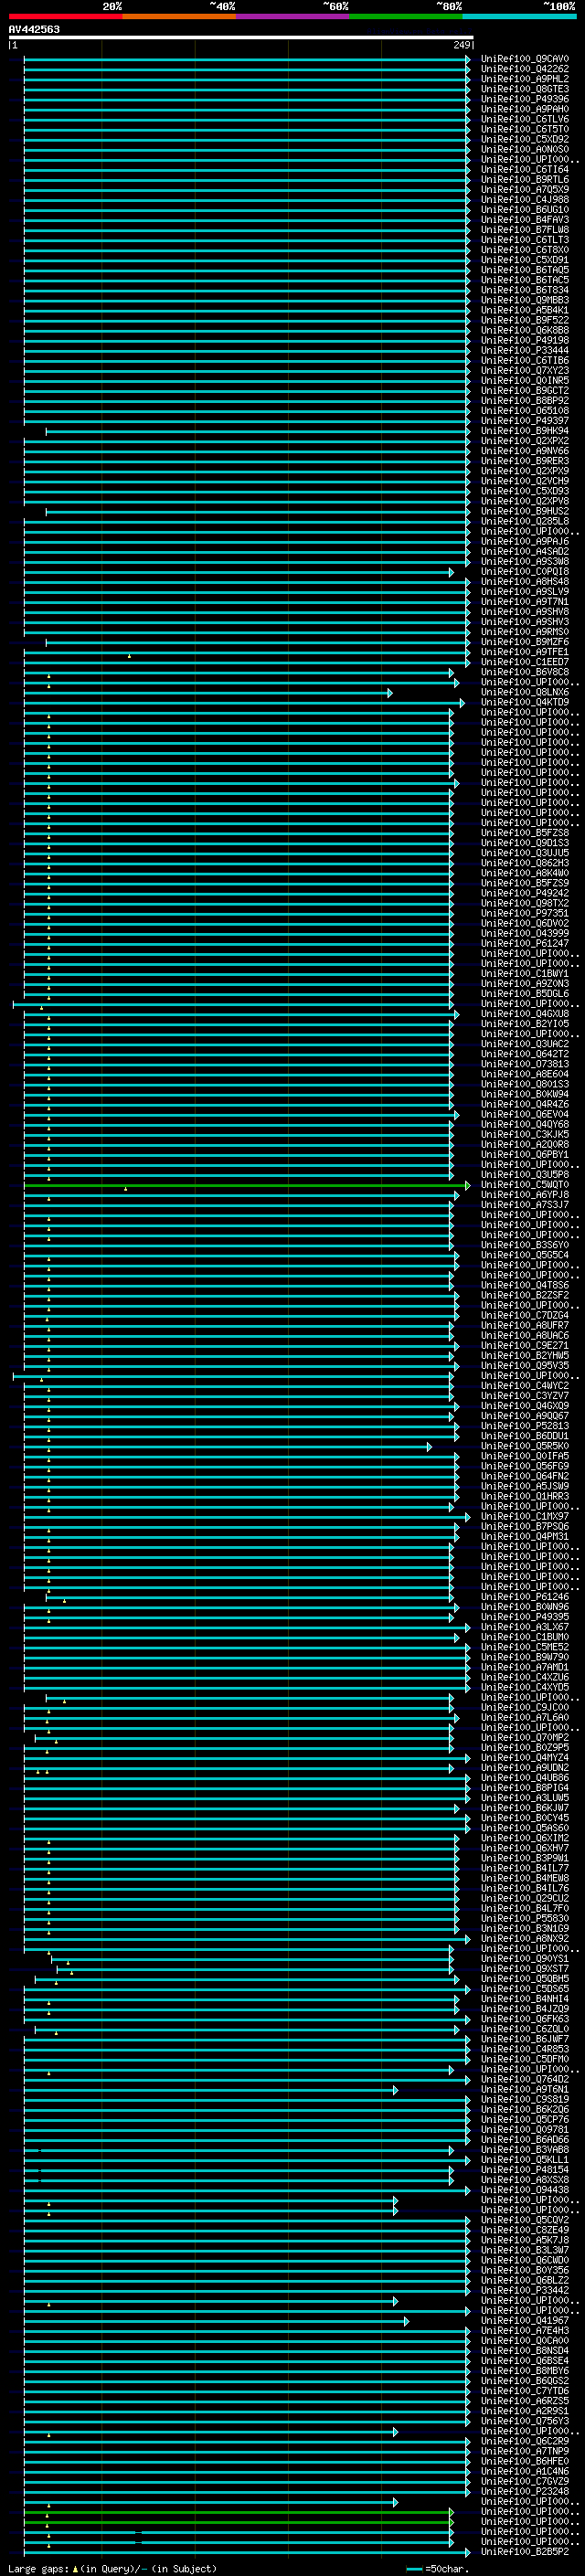585x2576 pixels.
Task: Select UniRef100_C0PQI8 entry
Action: pyautogui.click(x=524, y=572)
